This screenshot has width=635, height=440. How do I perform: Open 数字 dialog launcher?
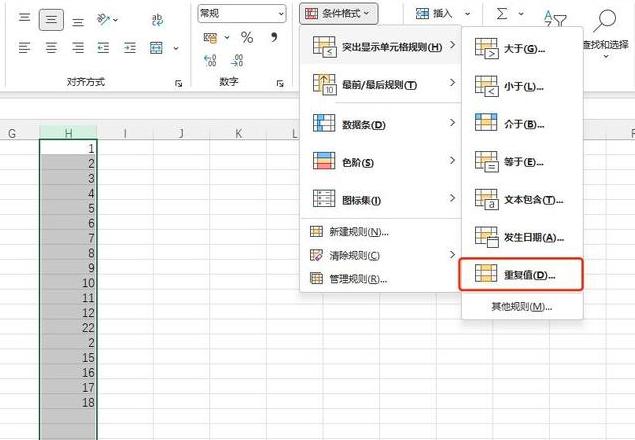[280, 83]
